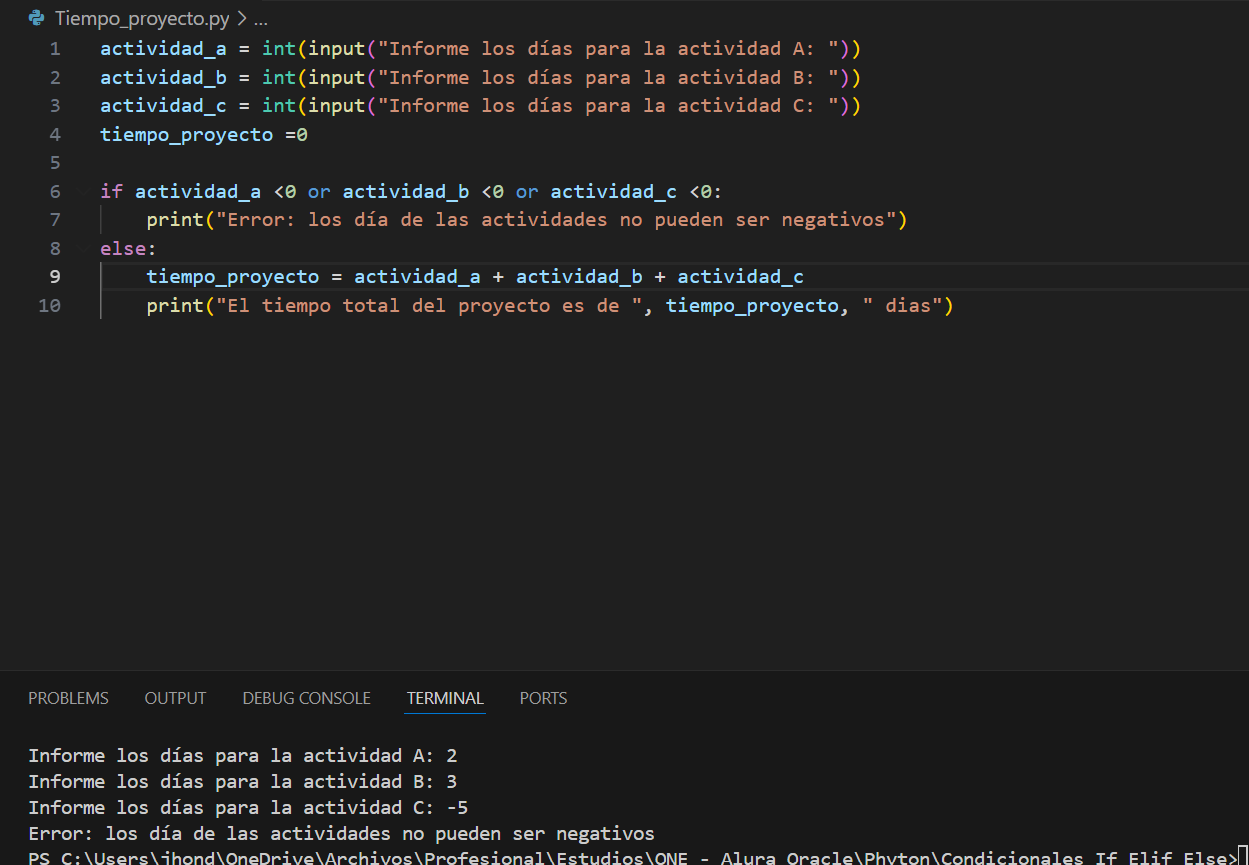Click the actividad_a variable on line 1
Viewport: 1249px width, 865px height.
163,49
